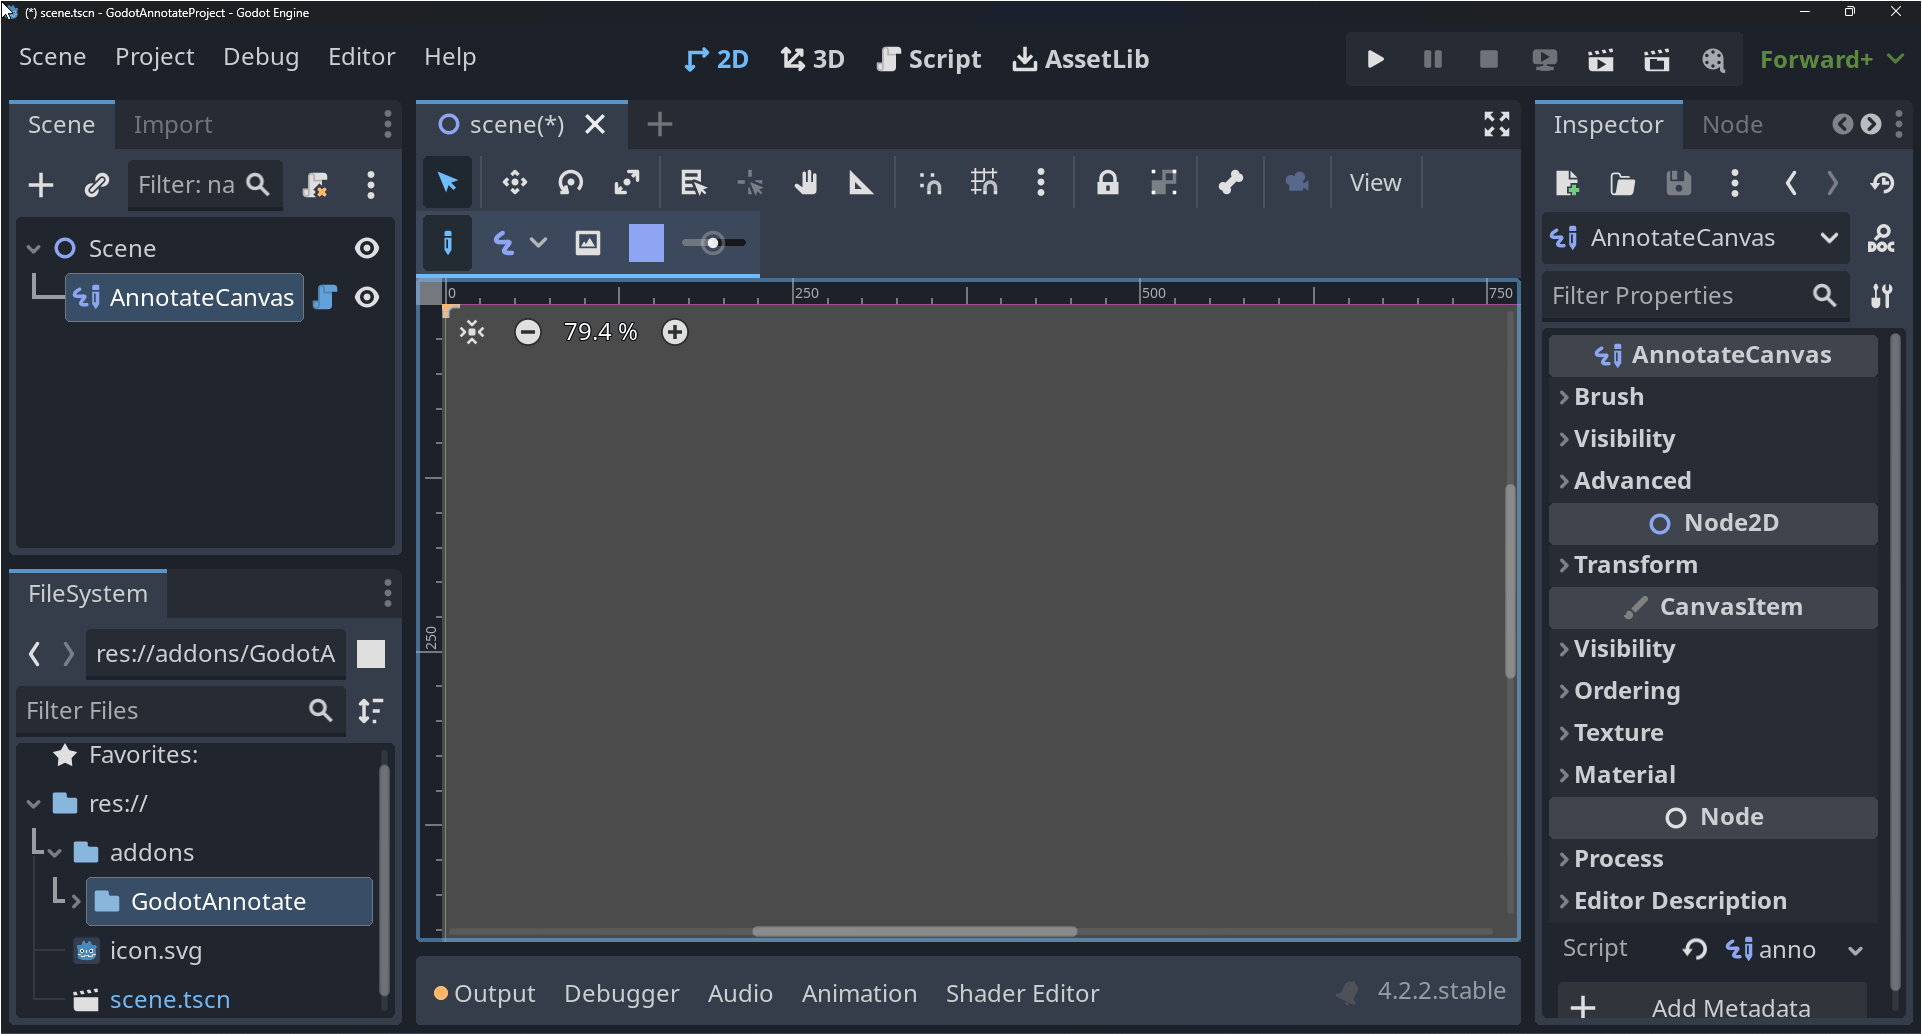Collapse the Scene root node tree

pyautogui.click(x=33, y=248)
